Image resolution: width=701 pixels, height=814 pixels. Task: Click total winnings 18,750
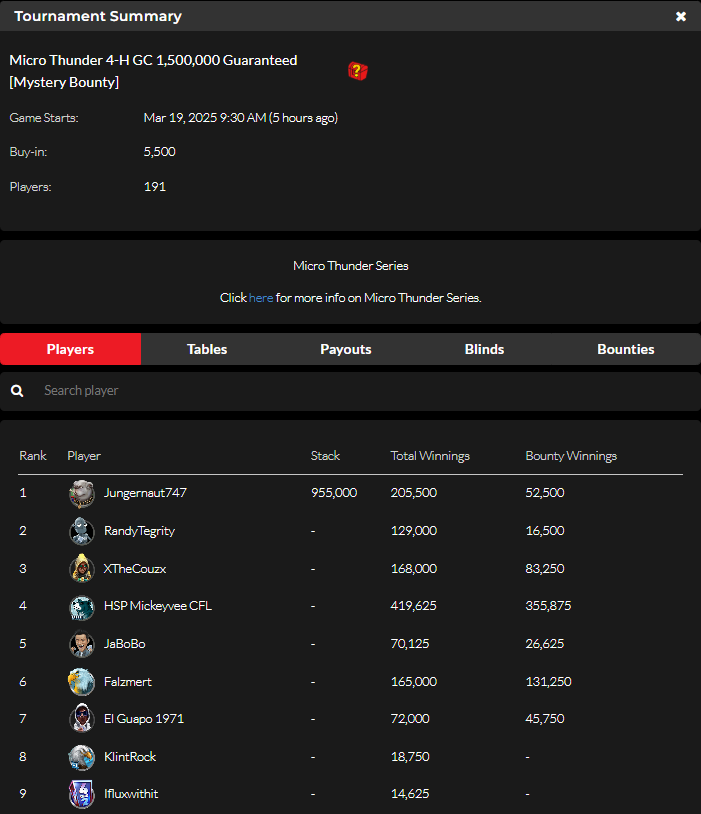(x=410, y=757)
